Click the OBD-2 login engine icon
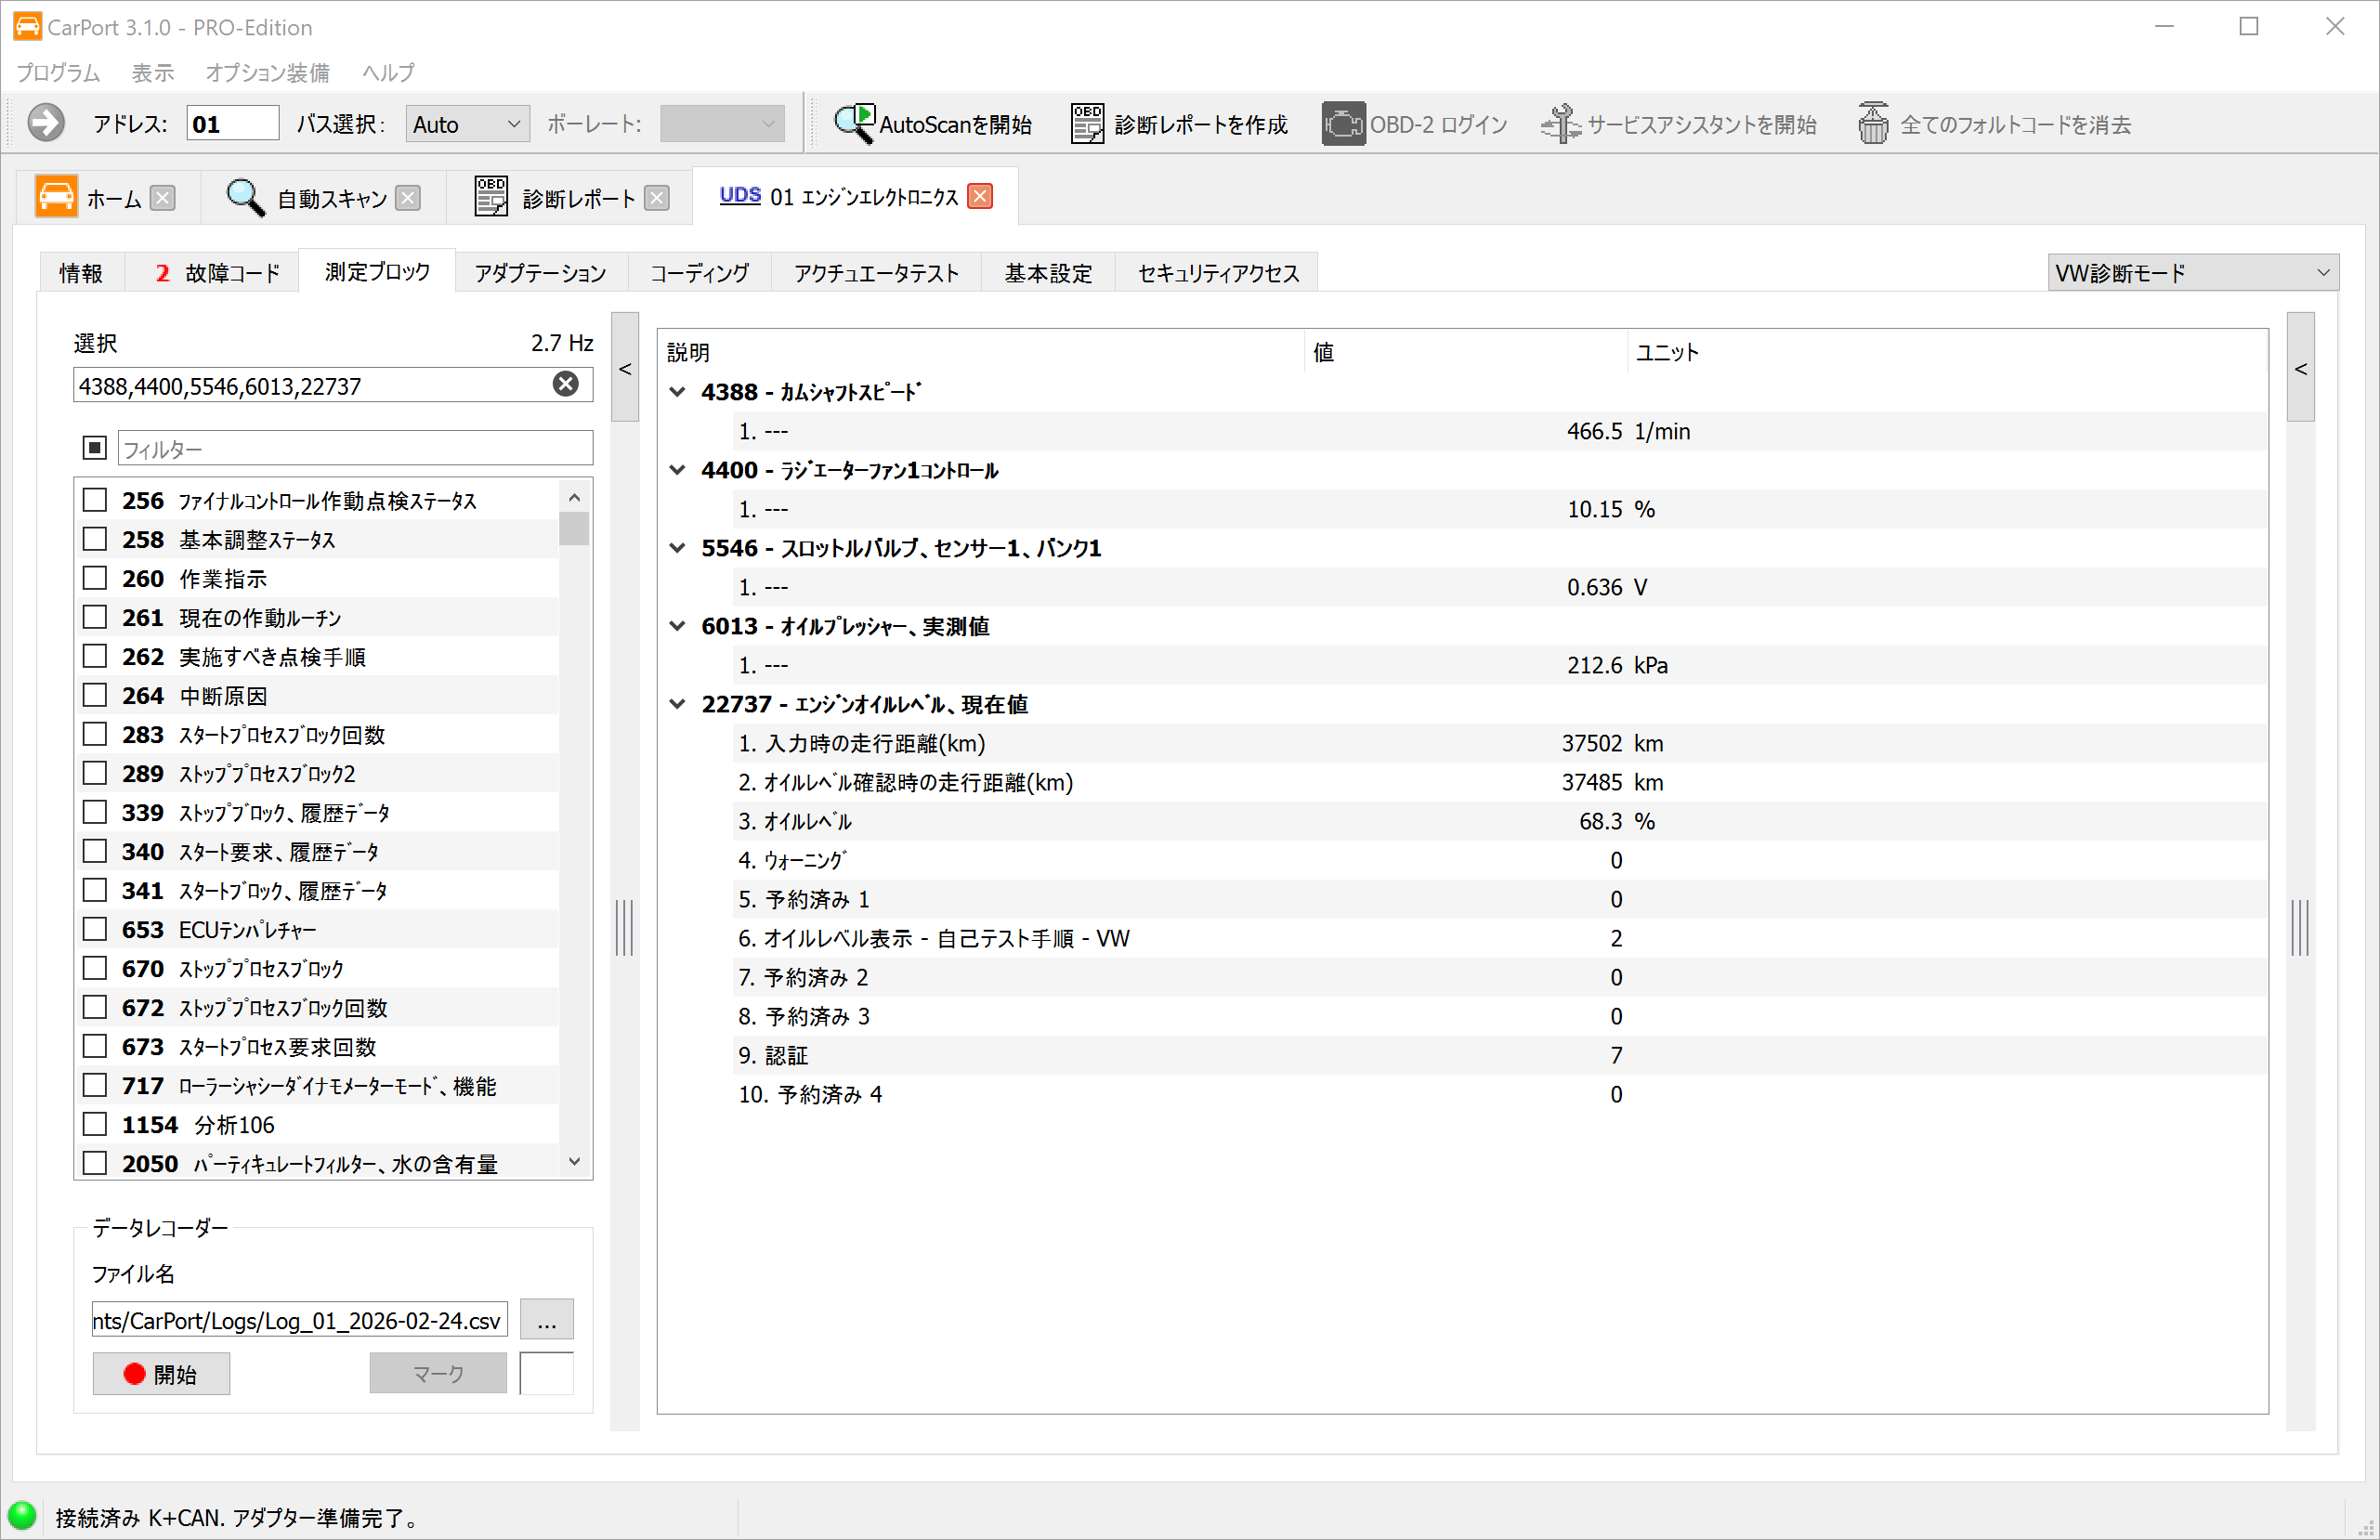 click(x=1342, y=124)
